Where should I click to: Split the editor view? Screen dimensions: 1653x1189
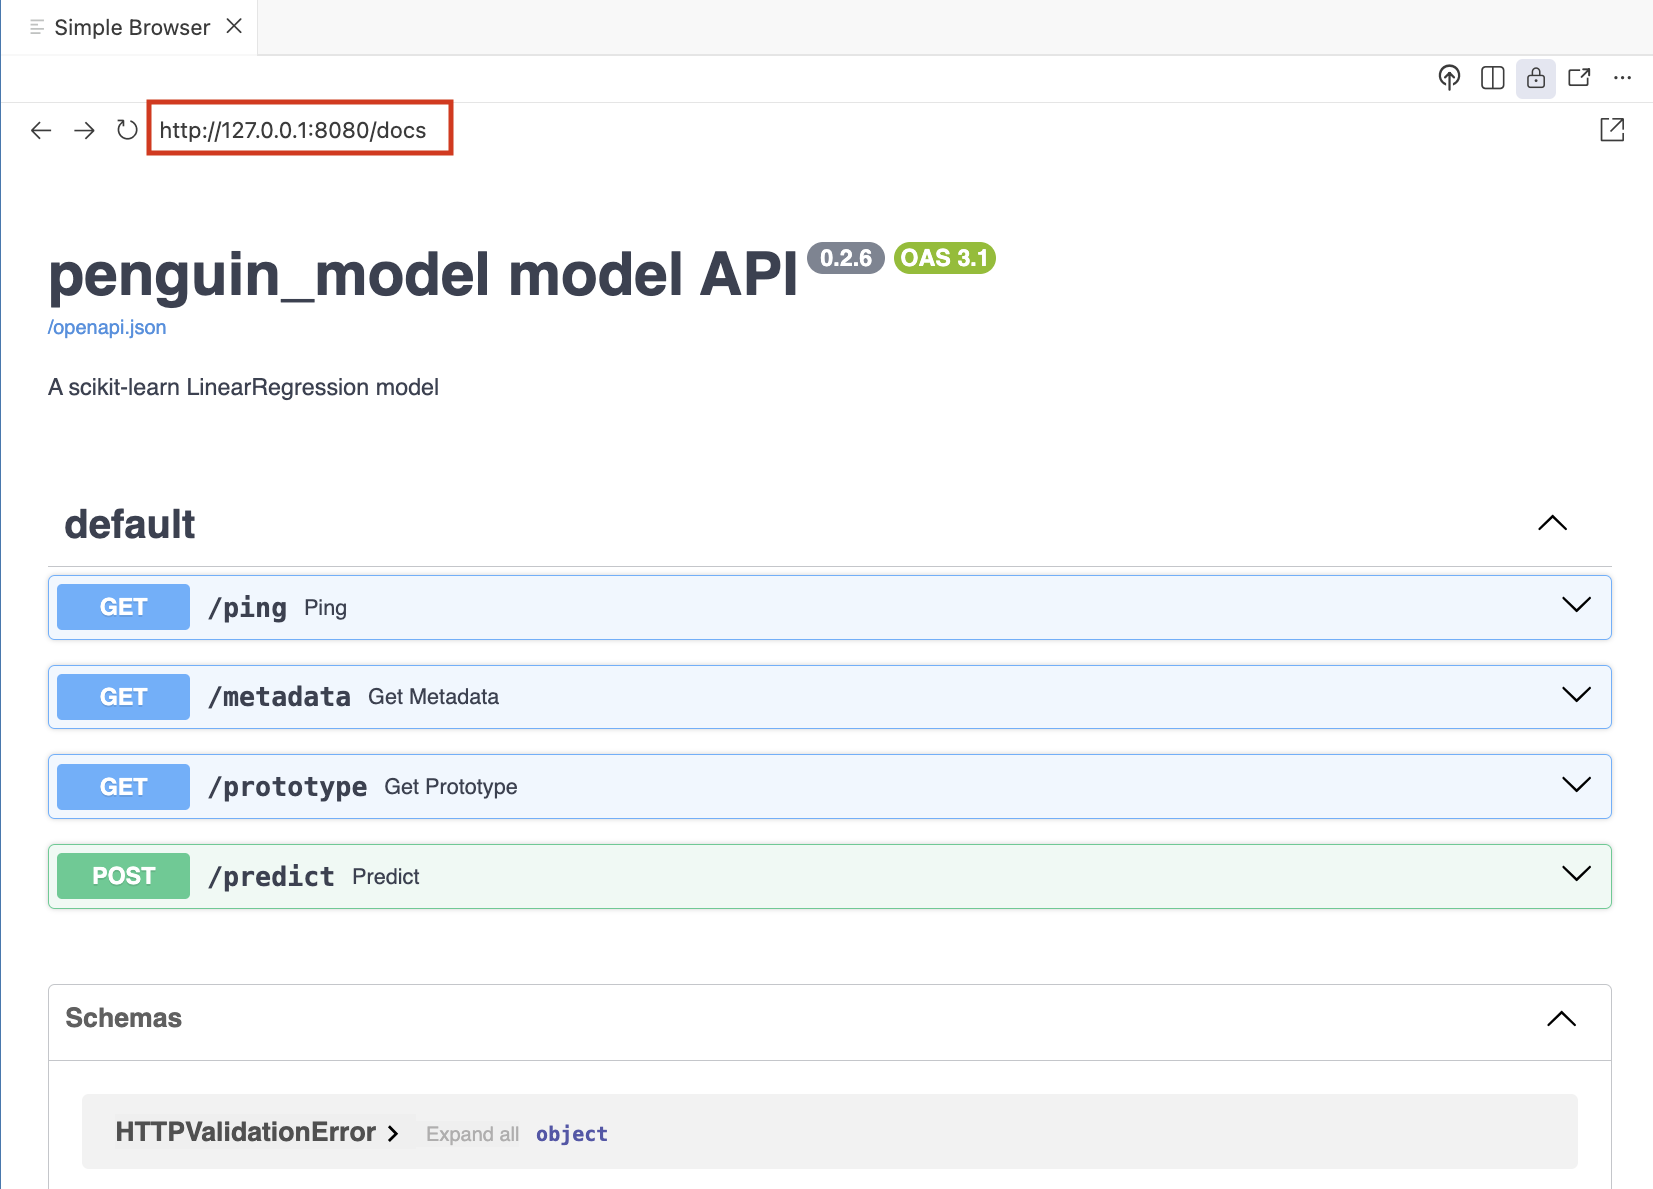tap(1492, 78)
